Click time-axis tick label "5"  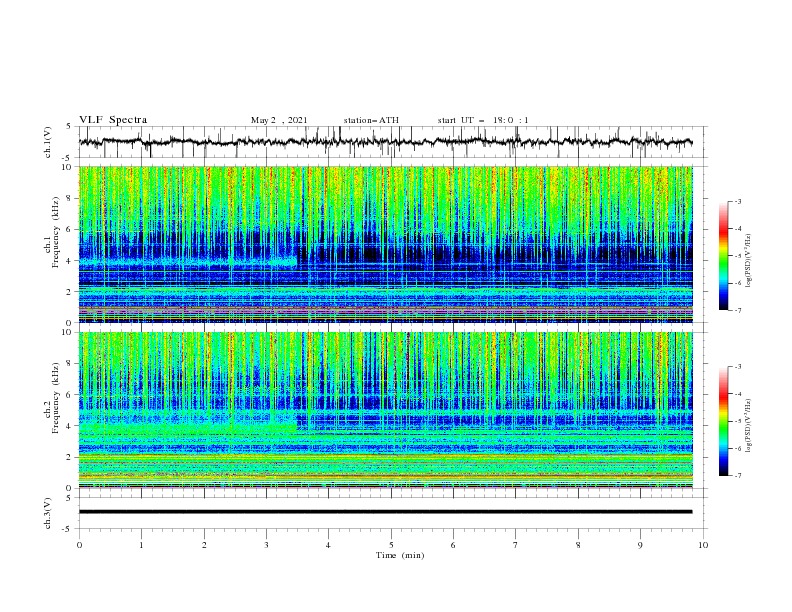tap(391, 545)
